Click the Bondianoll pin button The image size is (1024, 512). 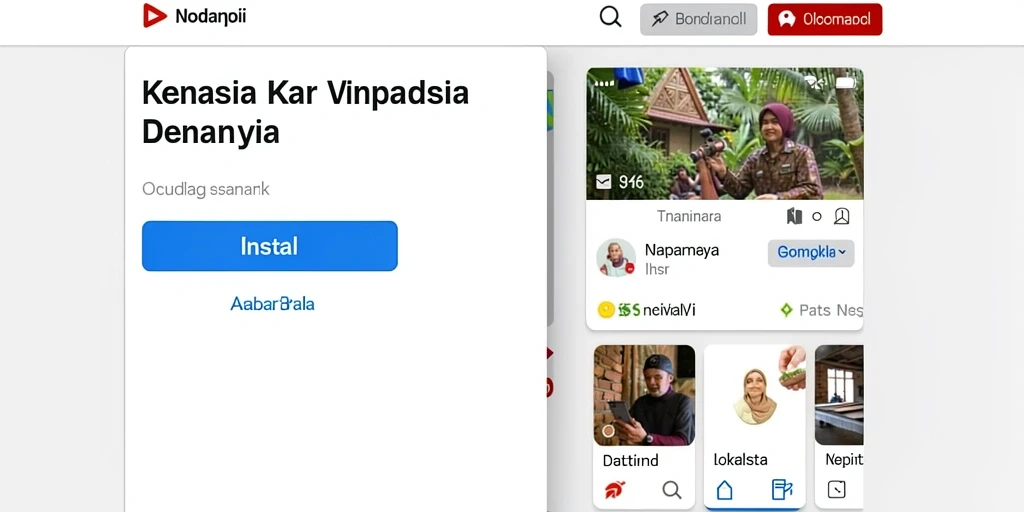pos(698,19)
